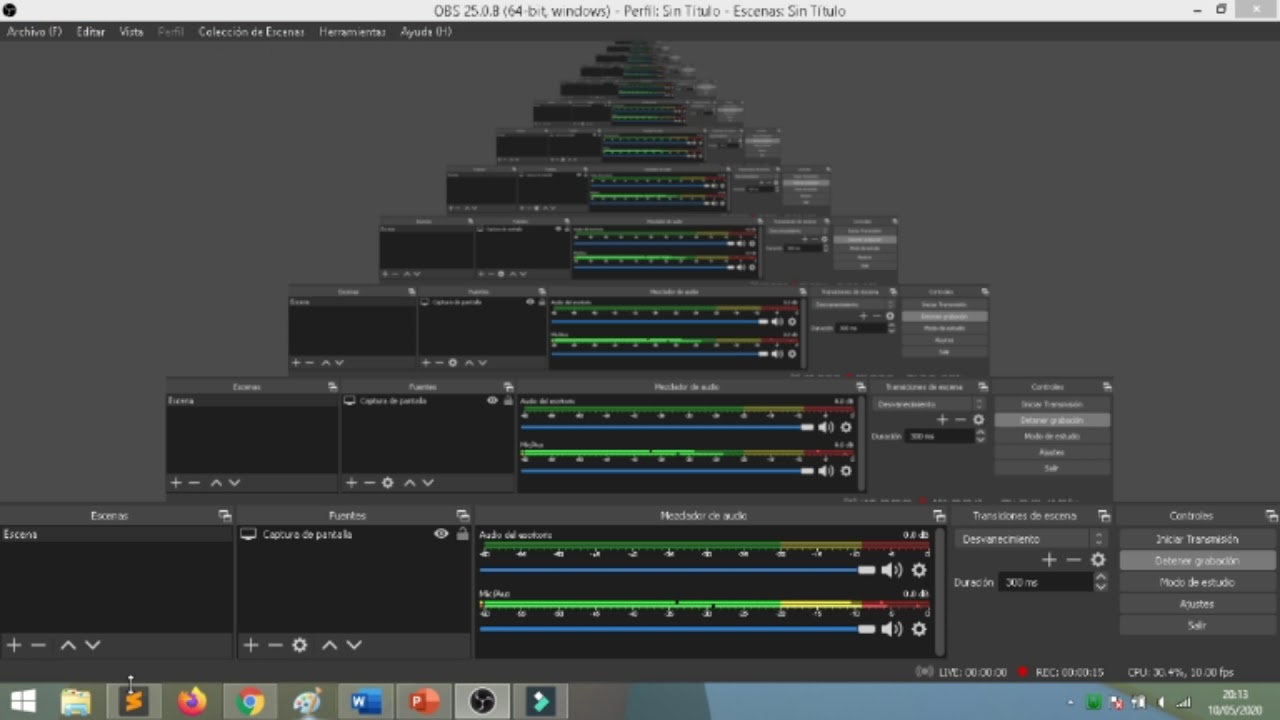This screenshot has height=720, width=1280.
Task: Open Ajustes in the Controles panel
Action: tap(1197, 604)
